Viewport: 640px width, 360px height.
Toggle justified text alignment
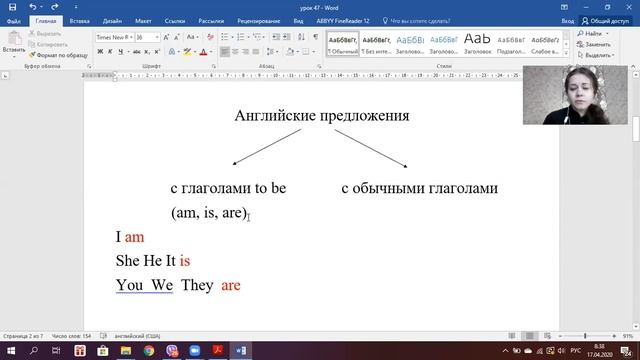point(256,52)
